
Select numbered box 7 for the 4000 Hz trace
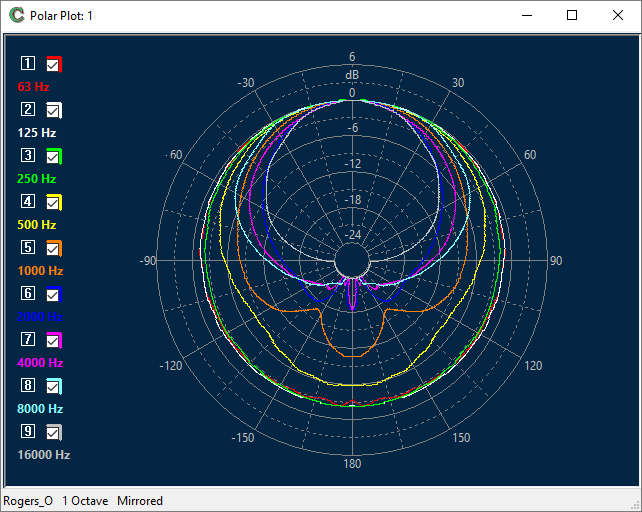(x=28, y=340)
